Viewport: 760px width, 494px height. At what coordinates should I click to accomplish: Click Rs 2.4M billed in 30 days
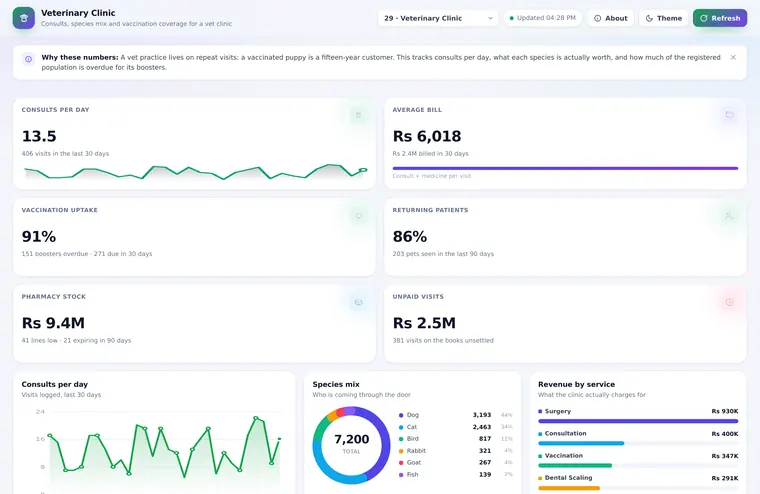click(430, 154)
